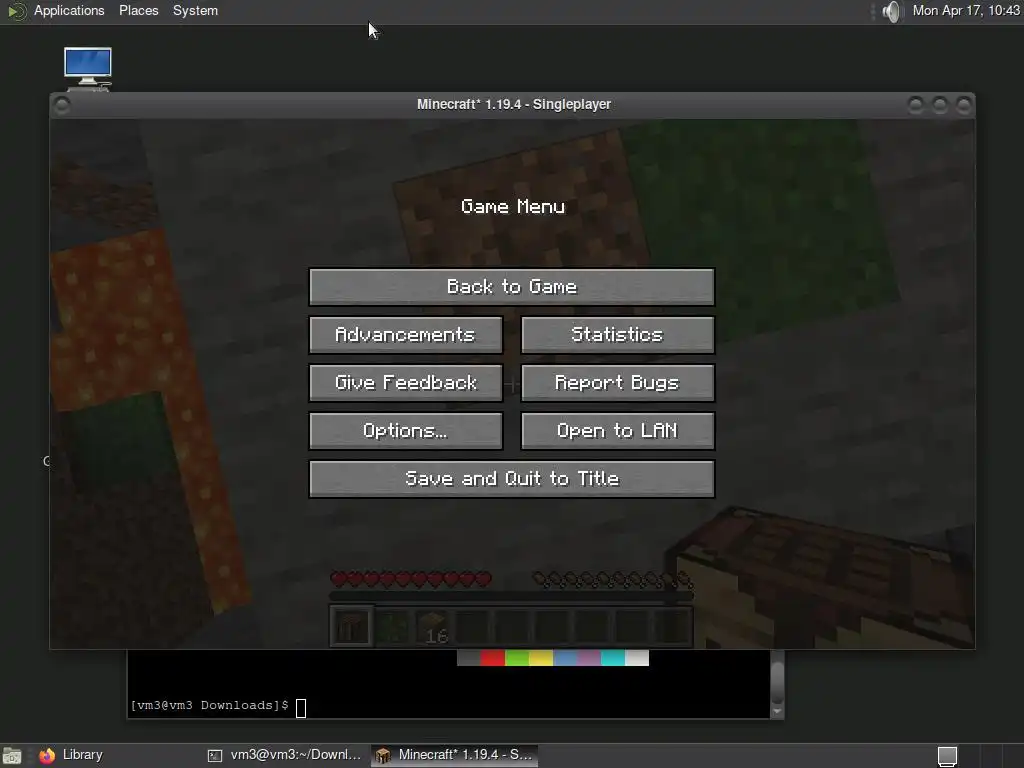1024x768 pixels.
Task: Select hotbar slot with 16 planks
Action: pyautogui.click(x=432, y=627)
